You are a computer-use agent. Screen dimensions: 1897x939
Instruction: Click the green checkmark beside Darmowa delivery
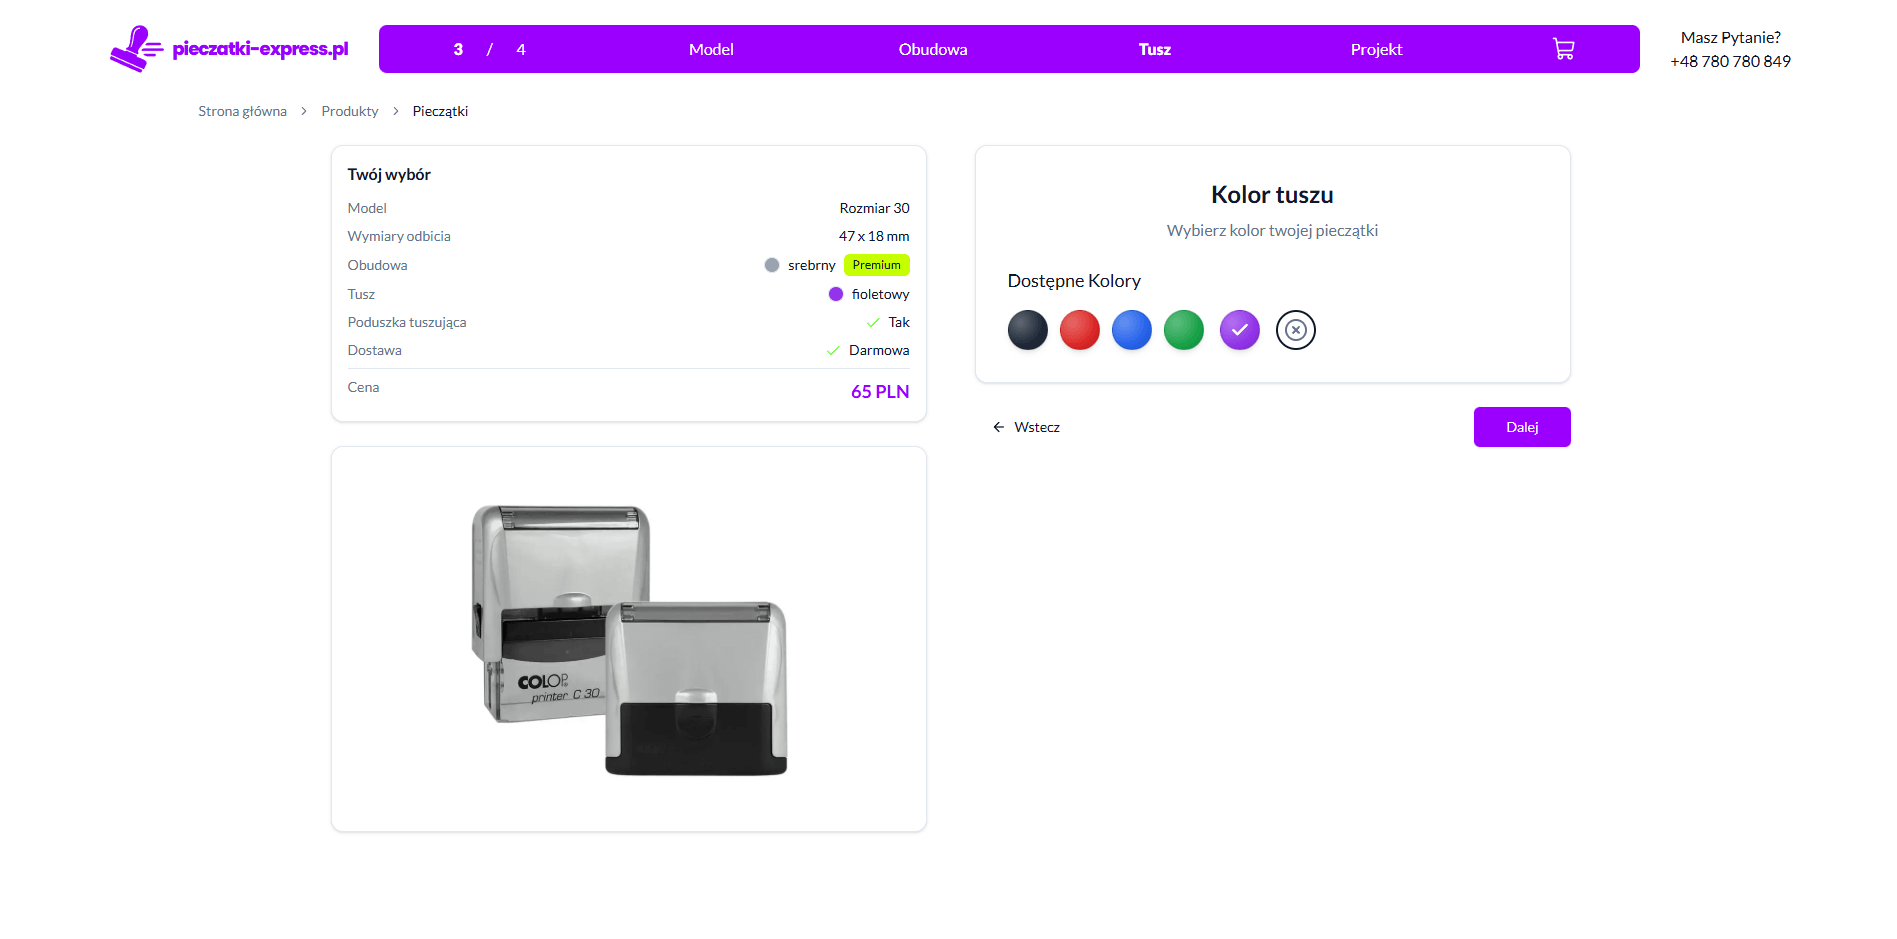click(x=833, y=350)
